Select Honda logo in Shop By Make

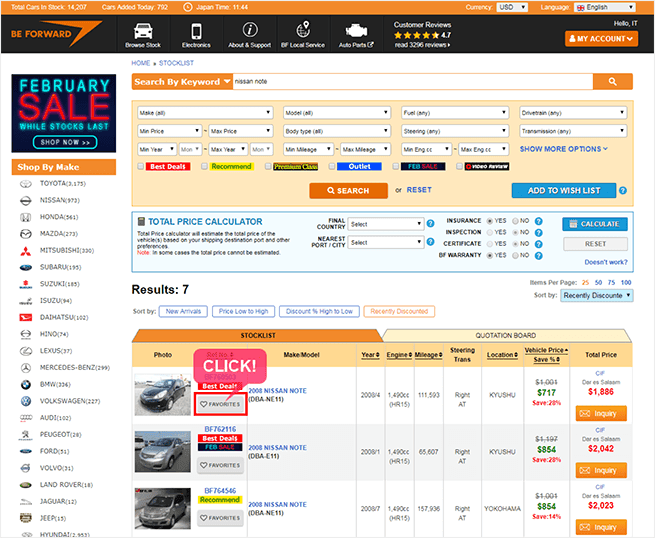click(26, 217)
